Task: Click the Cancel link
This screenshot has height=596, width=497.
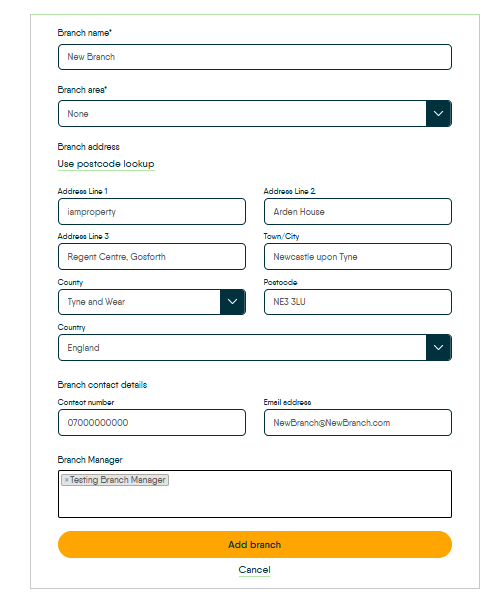Action: click(x=255, y=570)
